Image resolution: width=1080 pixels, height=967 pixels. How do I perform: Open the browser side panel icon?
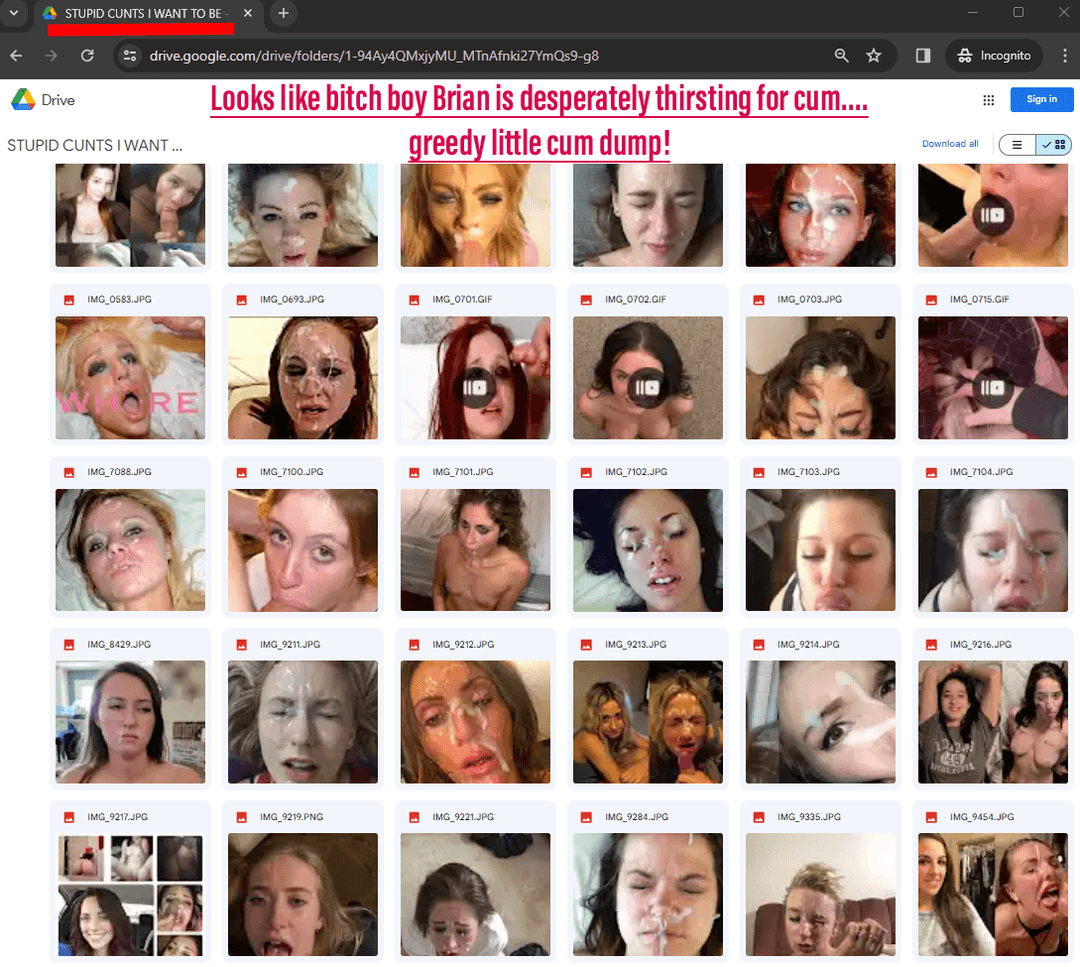tap(923, 56)
